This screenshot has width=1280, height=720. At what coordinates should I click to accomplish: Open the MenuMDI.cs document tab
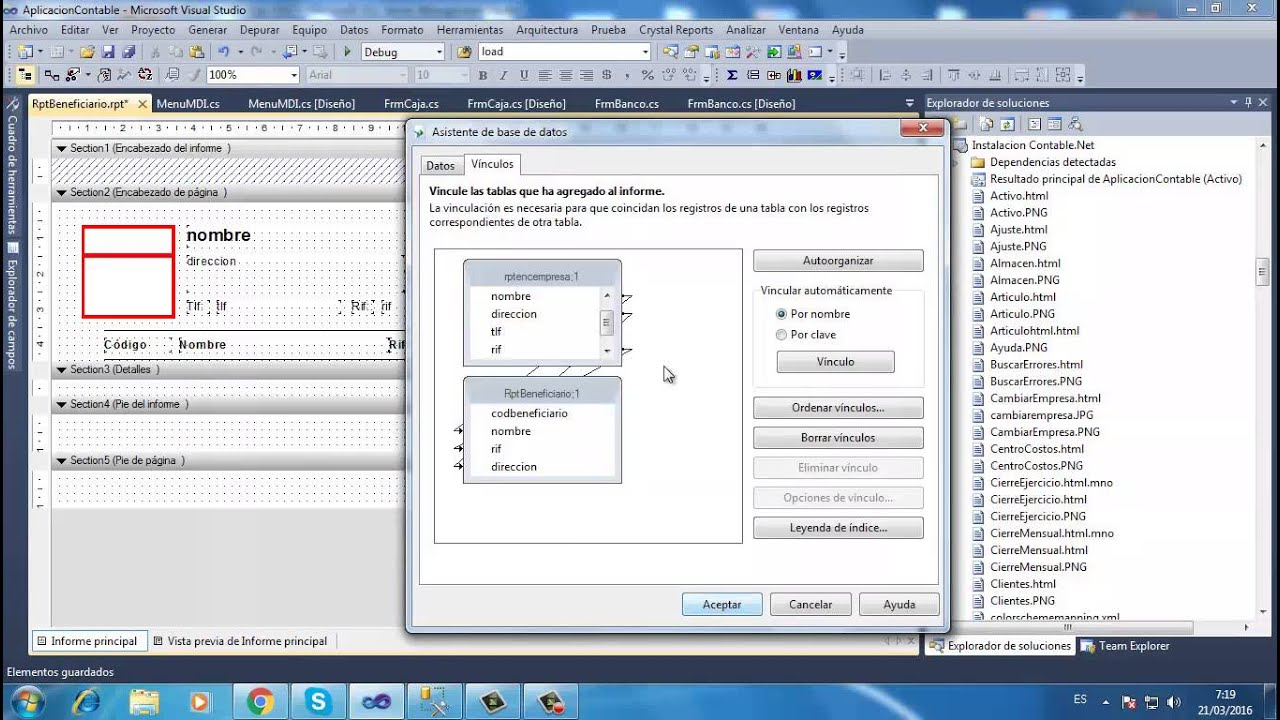click(188, 103)
